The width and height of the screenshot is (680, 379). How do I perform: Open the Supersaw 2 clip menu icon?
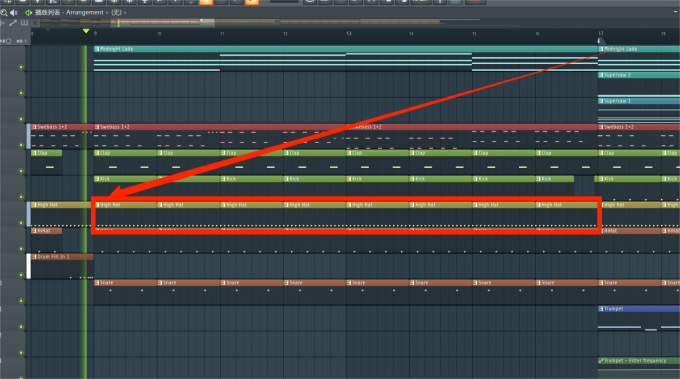pyautogui.click(x=601, y=75)
